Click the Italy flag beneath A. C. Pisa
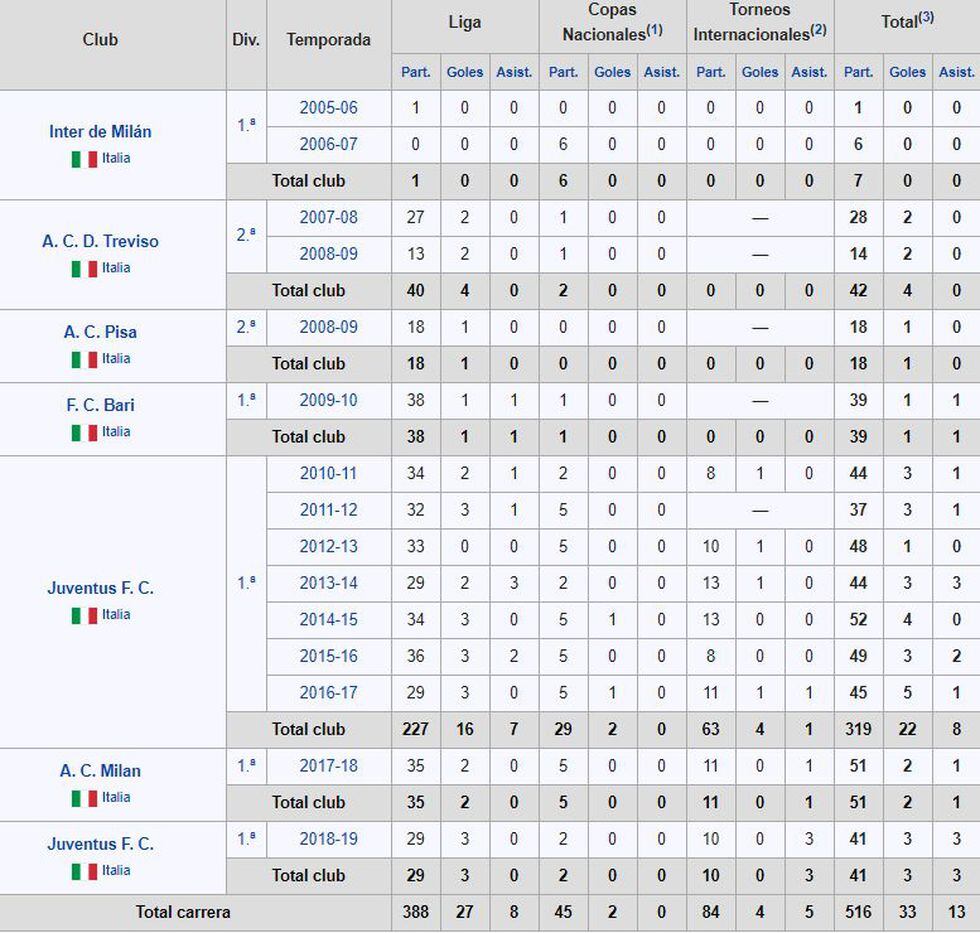980x933 pixels. click(84, 359)
